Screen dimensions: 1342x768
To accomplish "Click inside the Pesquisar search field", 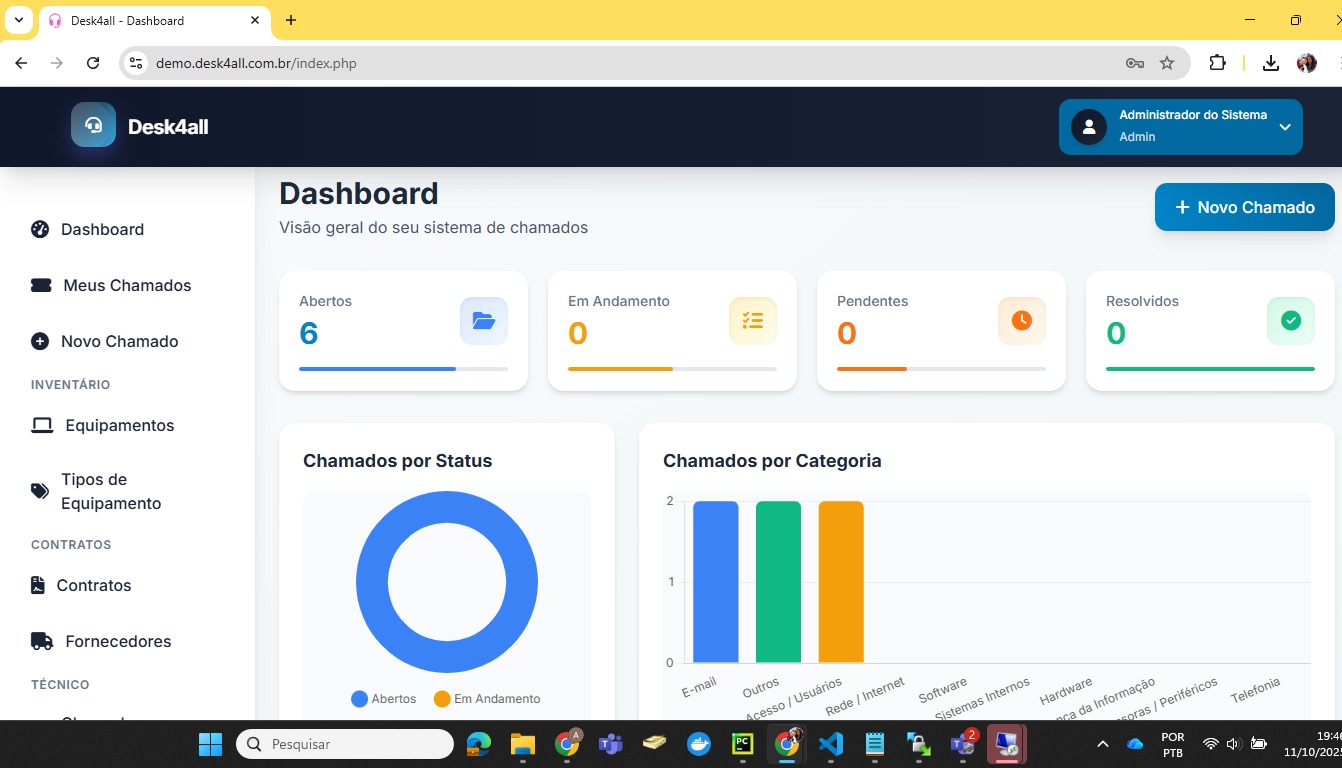I will pyautogui.click(x=345, y=744).
